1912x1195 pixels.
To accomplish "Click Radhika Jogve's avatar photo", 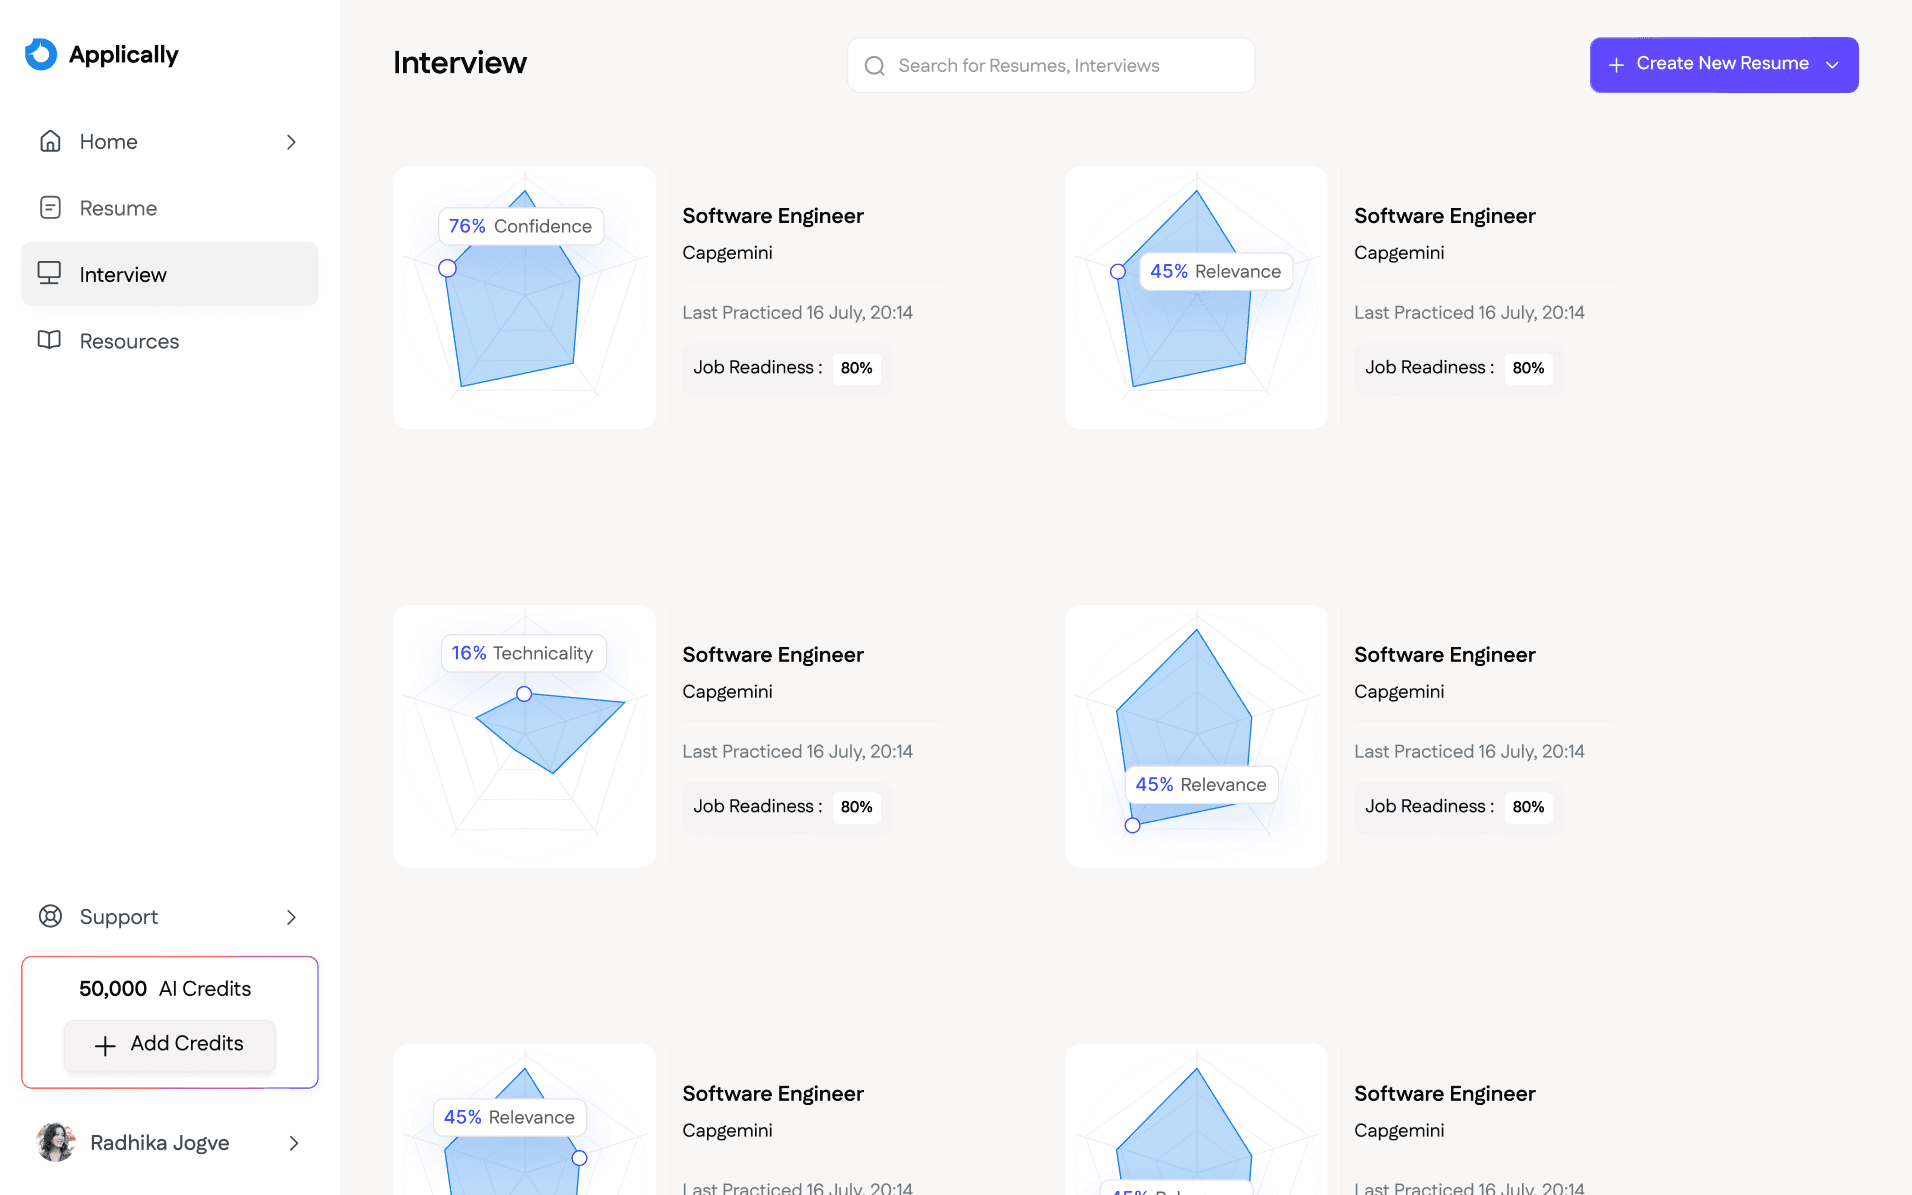I will (x=56, y=1142).
